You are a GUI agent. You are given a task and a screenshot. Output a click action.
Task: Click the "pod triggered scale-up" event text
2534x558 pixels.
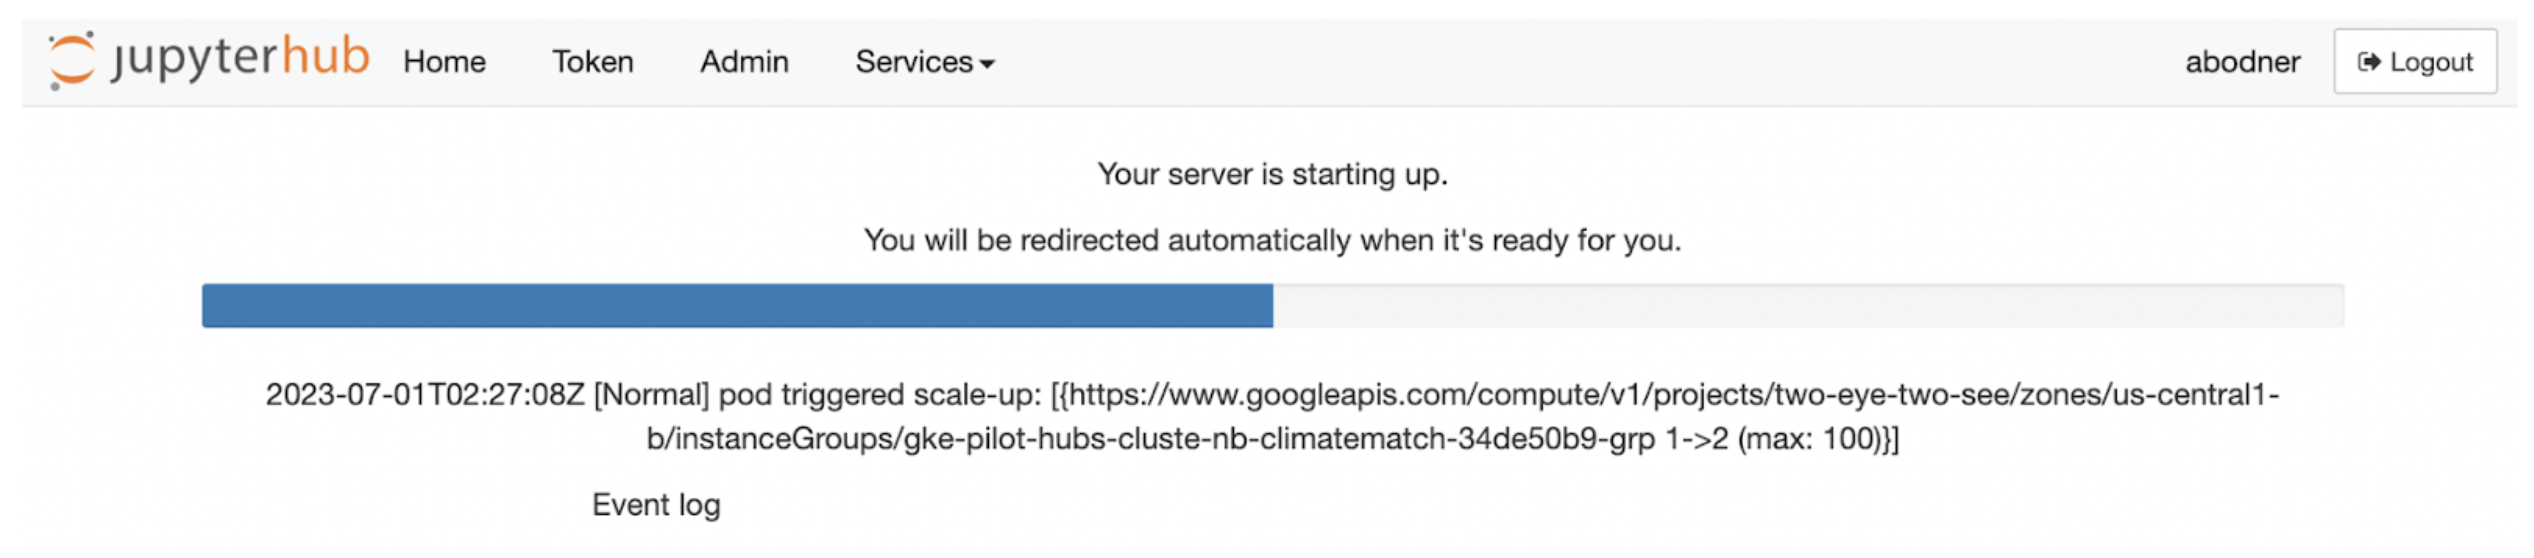(880, 395)
